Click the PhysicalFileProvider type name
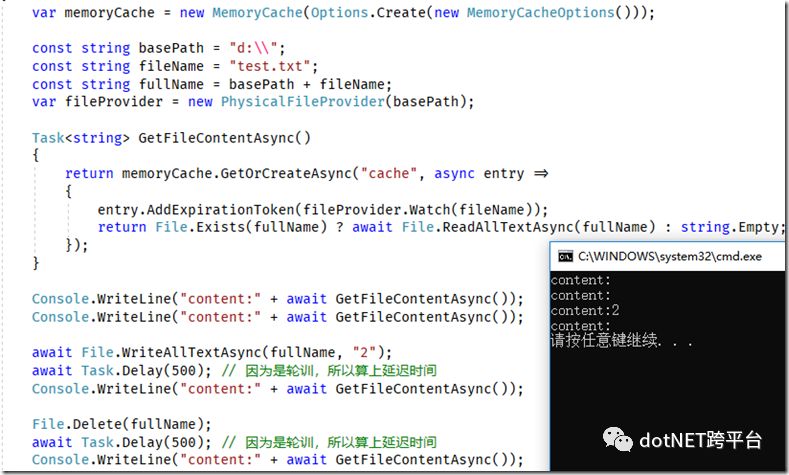Image resolution: width=789 pixels, height=475 pixels. click(x=303, y=102)
